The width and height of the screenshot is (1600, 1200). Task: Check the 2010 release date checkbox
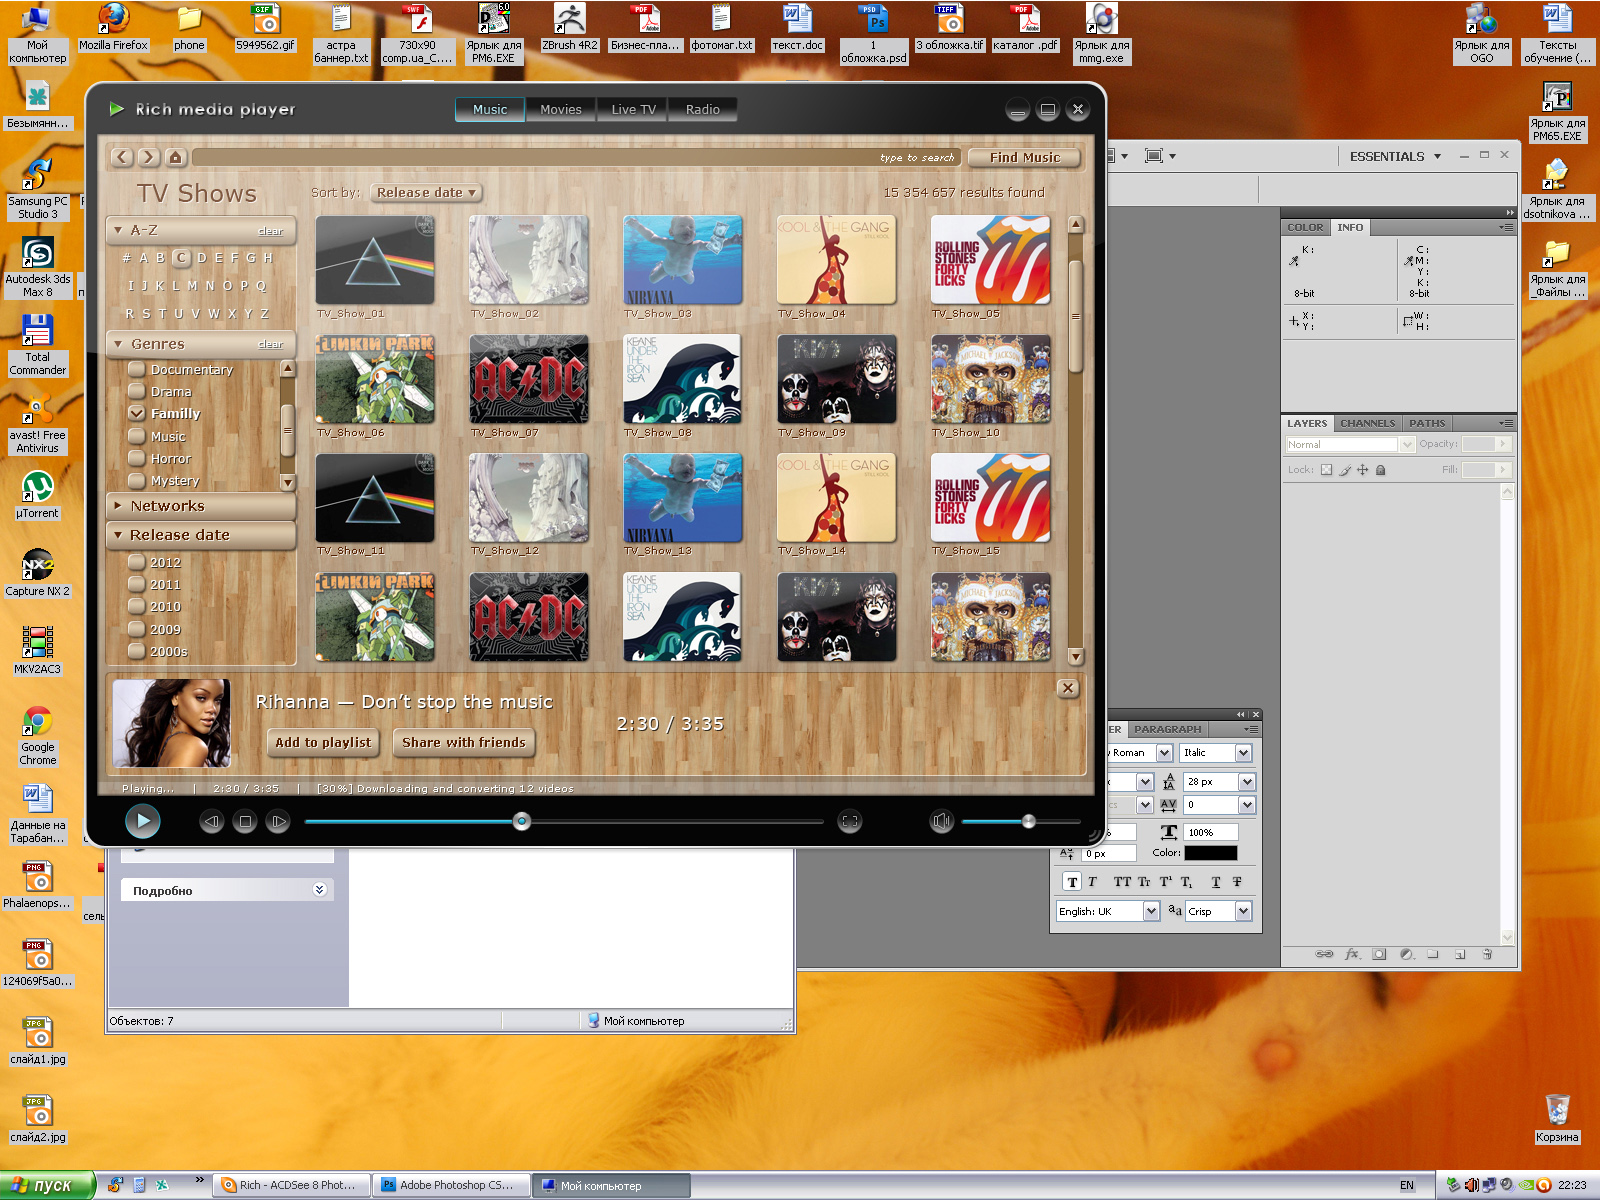tap(137, 606)
